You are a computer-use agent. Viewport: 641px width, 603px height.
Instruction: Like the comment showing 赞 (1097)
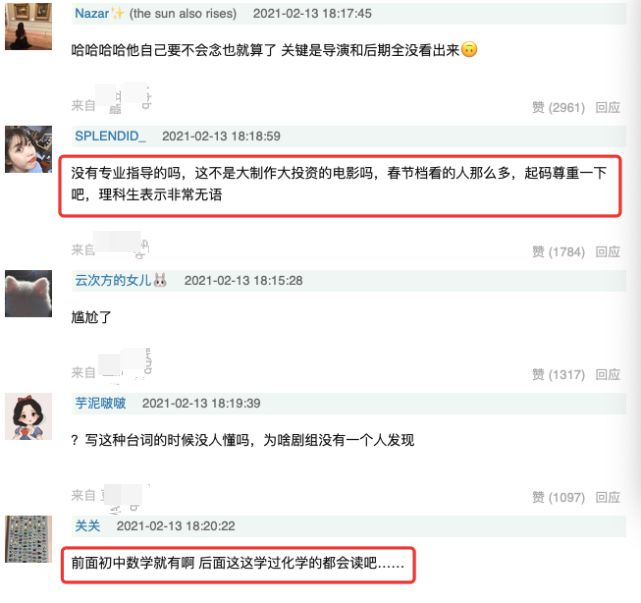coord(558,498)
